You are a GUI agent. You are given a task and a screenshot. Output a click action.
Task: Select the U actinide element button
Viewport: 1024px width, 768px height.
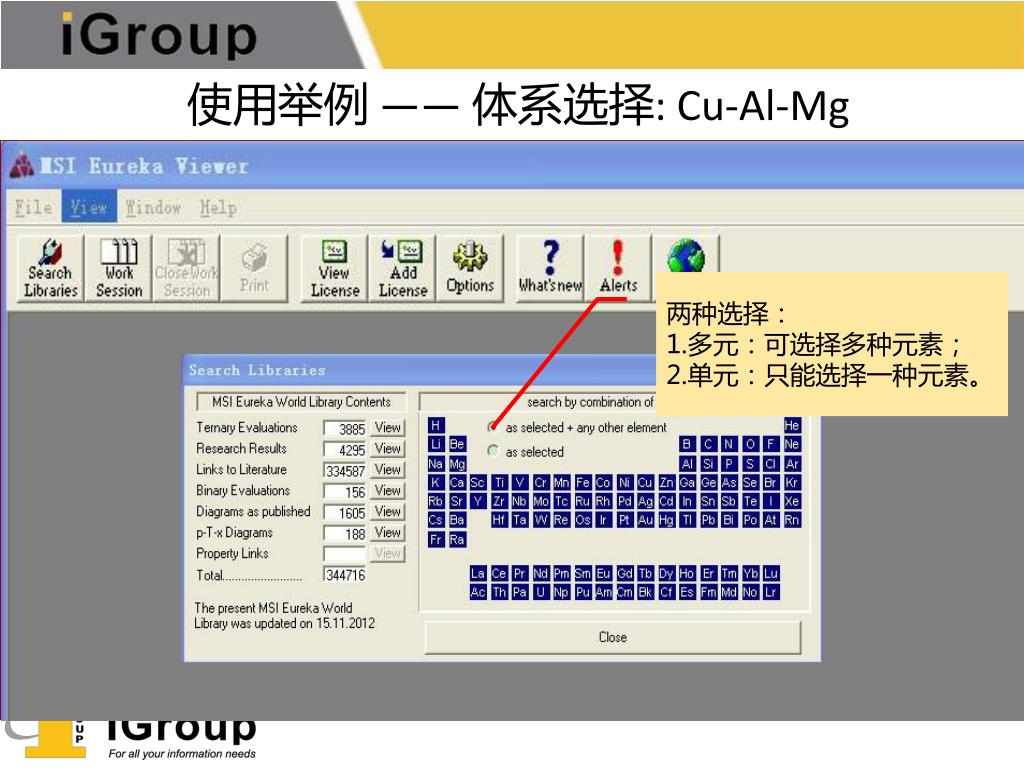[541, 592]
